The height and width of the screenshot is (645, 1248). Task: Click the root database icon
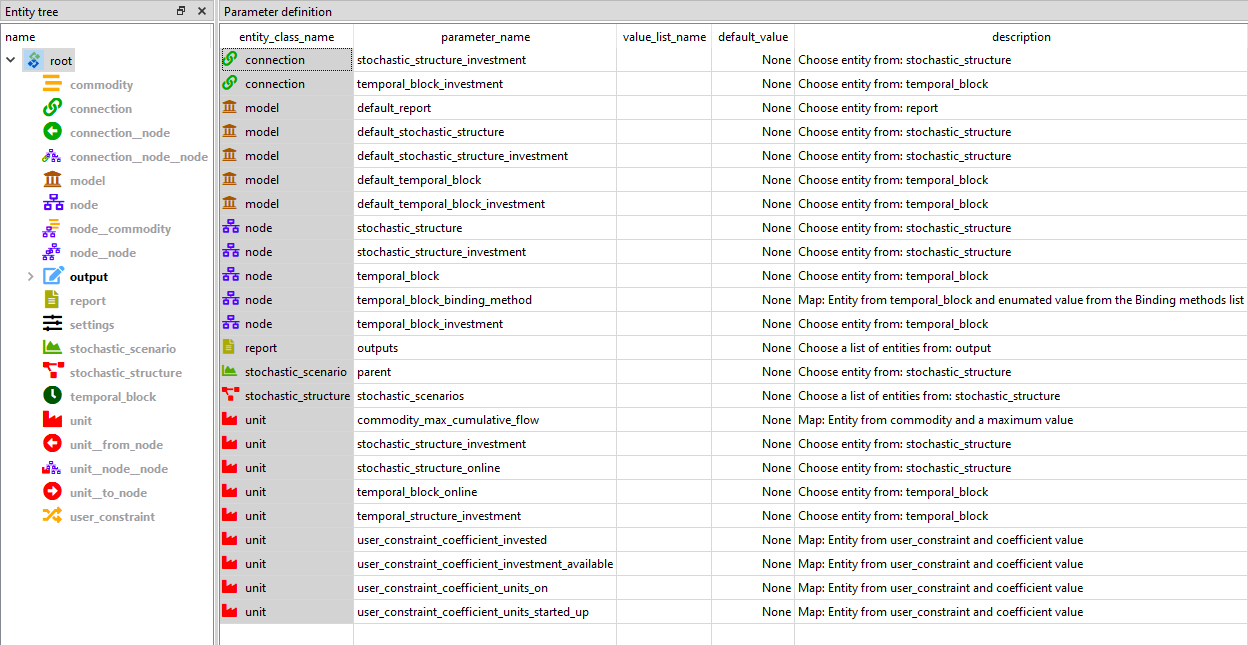pos(34,61)
